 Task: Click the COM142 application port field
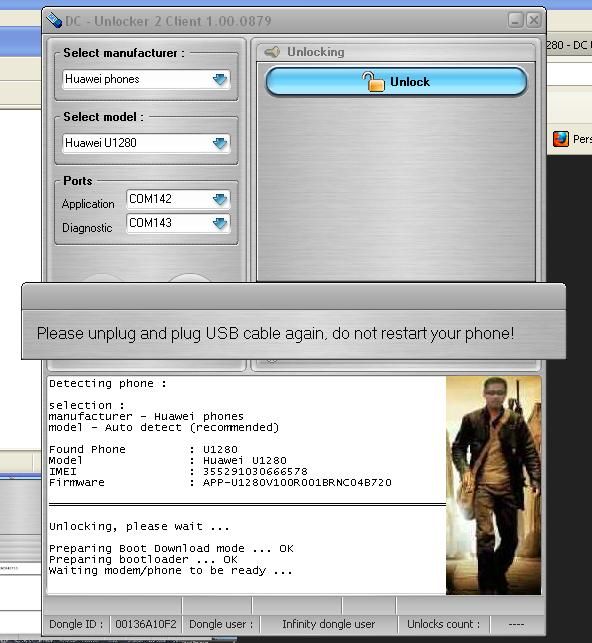(178, 199)
